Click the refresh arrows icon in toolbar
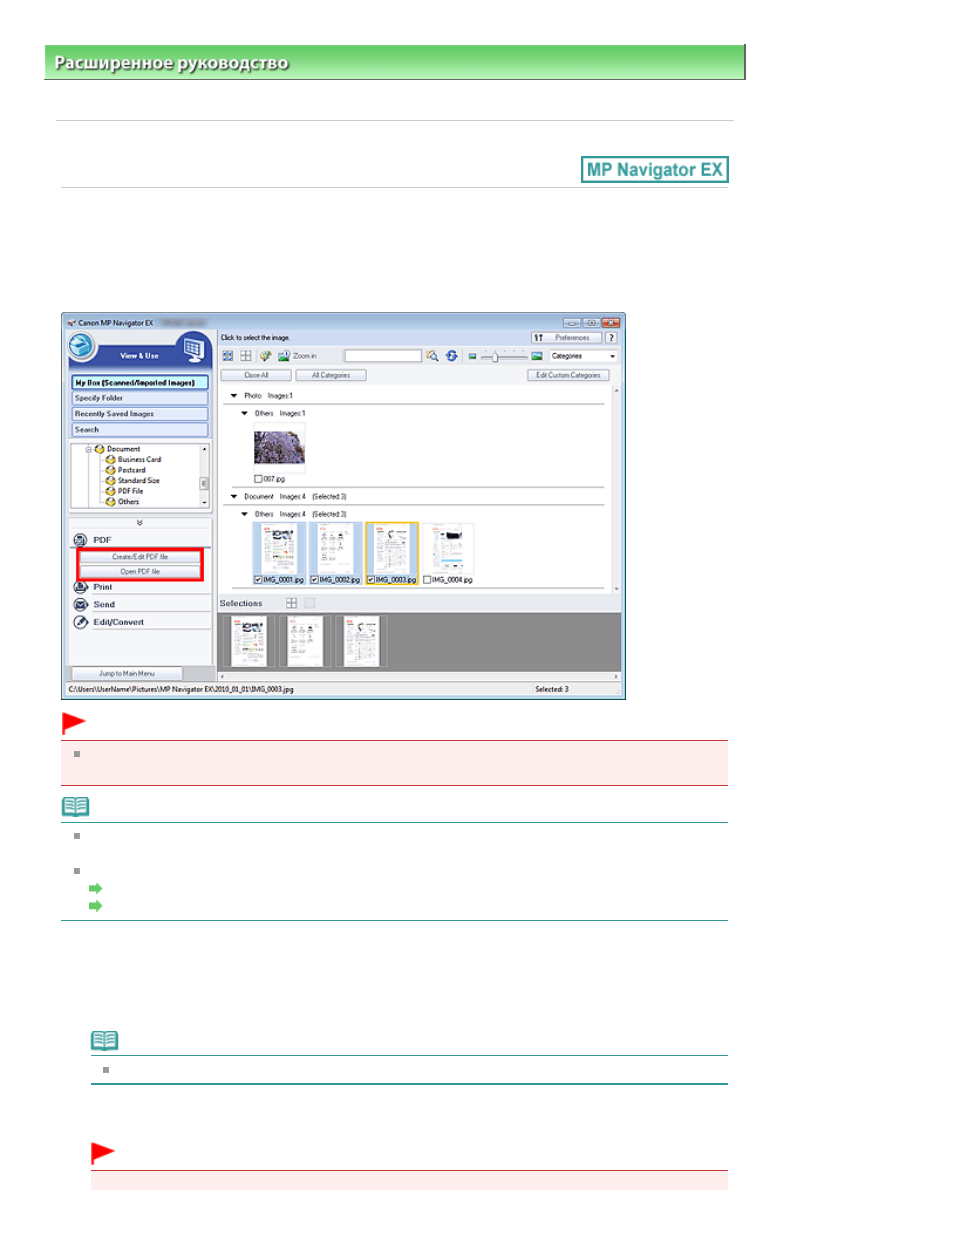This screenshot has height=1235, width=954. coord(452,356)
